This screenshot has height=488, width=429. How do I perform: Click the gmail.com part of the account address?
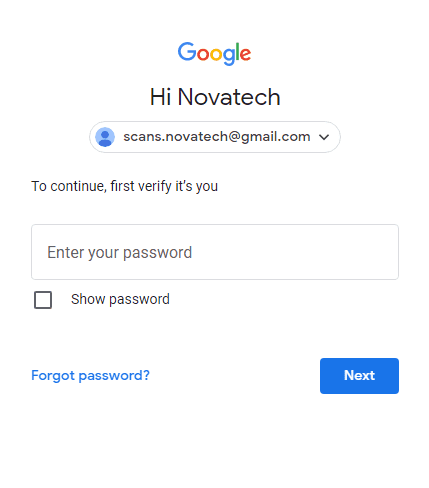[x=276, y=137]
